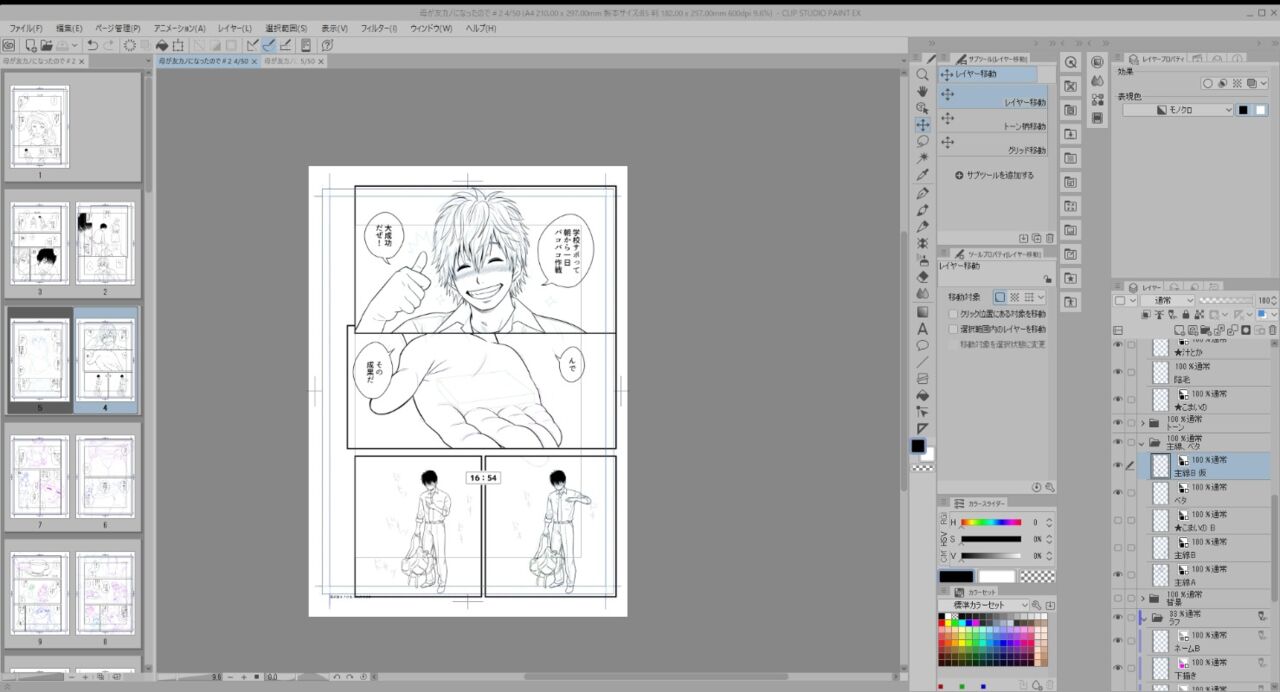Click the smartphone connection icon in toolbar
Screen dimensions: 1280x692
pos(306,45)
